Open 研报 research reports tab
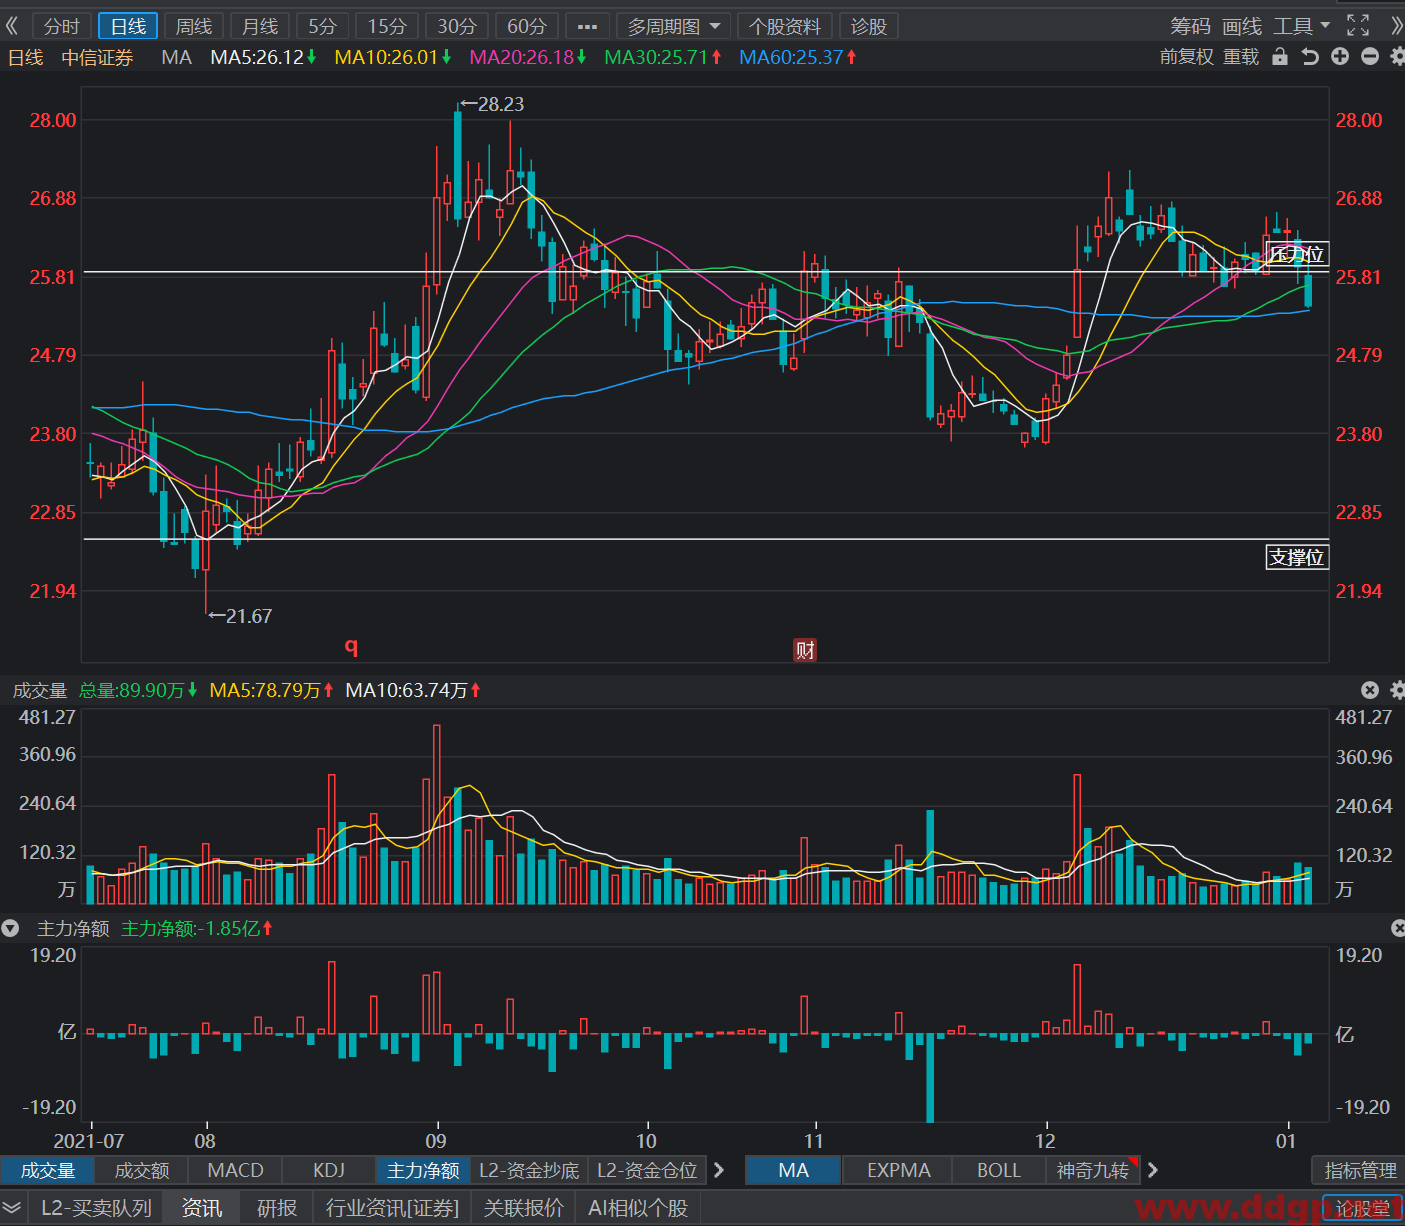The height and width of the screenshot is (1226, 1405). point(277,1208)
